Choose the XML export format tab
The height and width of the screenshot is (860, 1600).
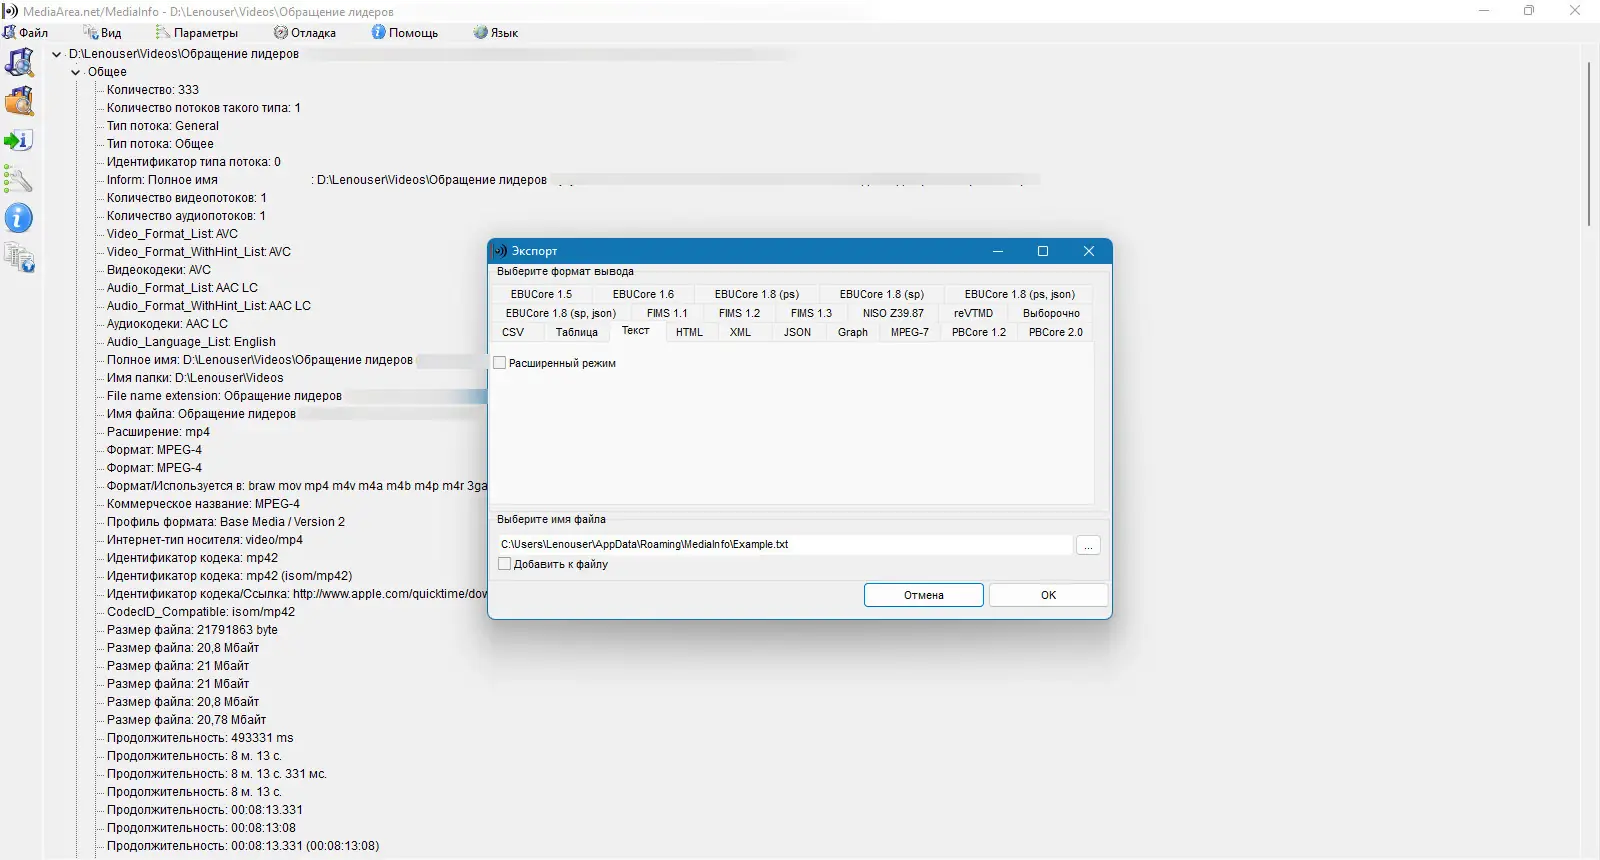tap(740, 332)
